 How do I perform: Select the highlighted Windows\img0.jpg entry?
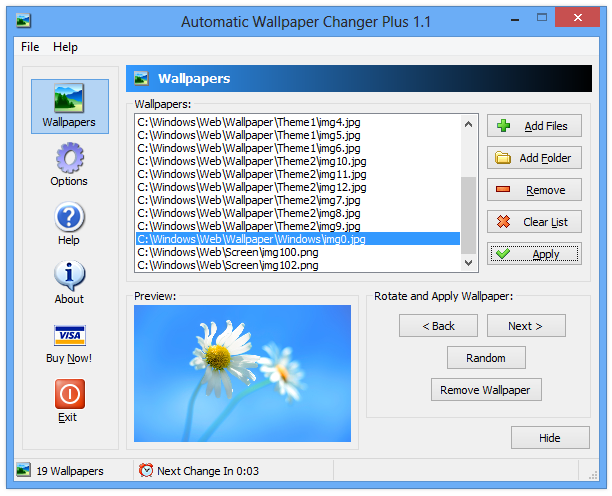coord(298,239)
